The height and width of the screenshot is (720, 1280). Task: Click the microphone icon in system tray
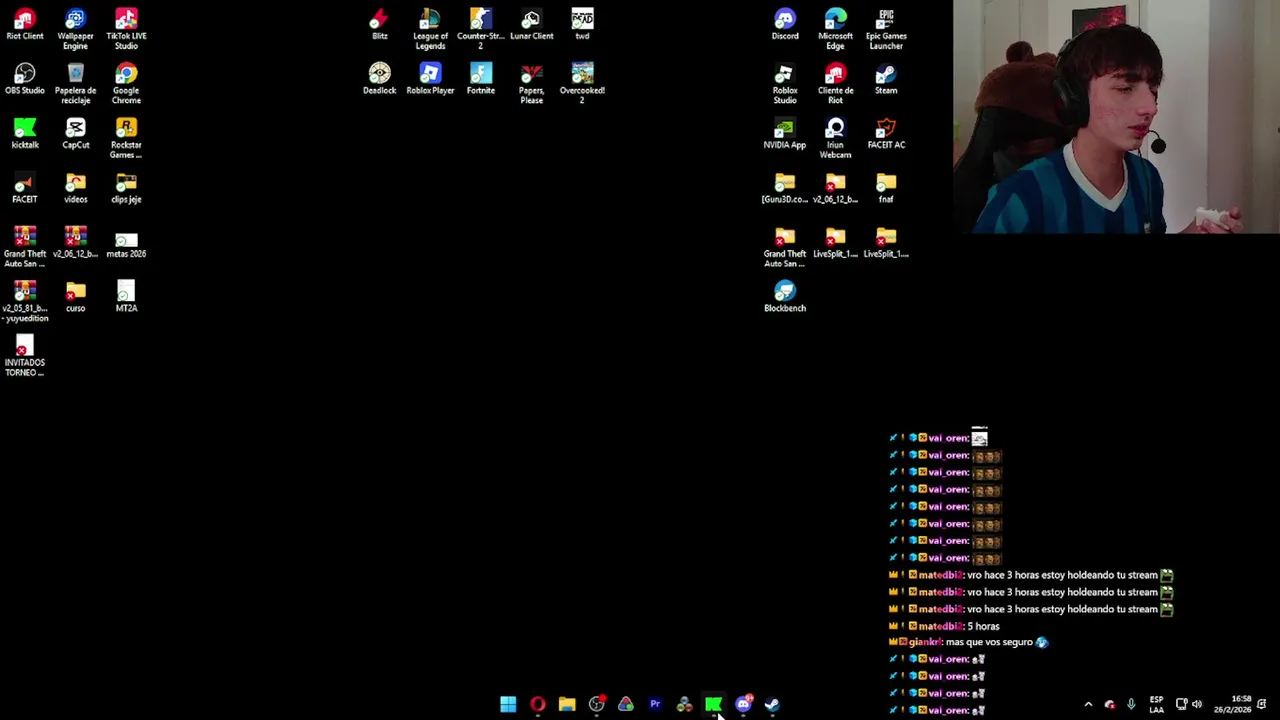(x=1131, y=704)
